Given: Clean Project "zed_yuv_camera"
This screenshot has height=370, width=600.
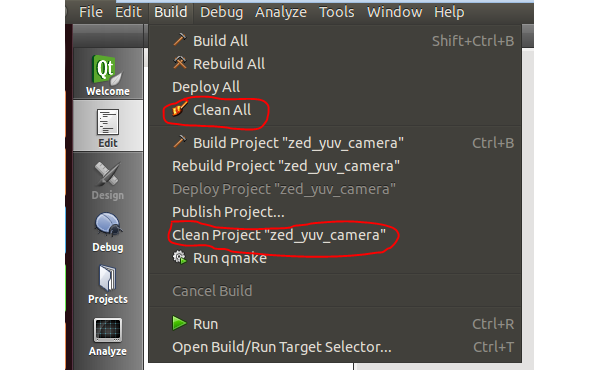Looking at the screenshot, I should 335,235.
